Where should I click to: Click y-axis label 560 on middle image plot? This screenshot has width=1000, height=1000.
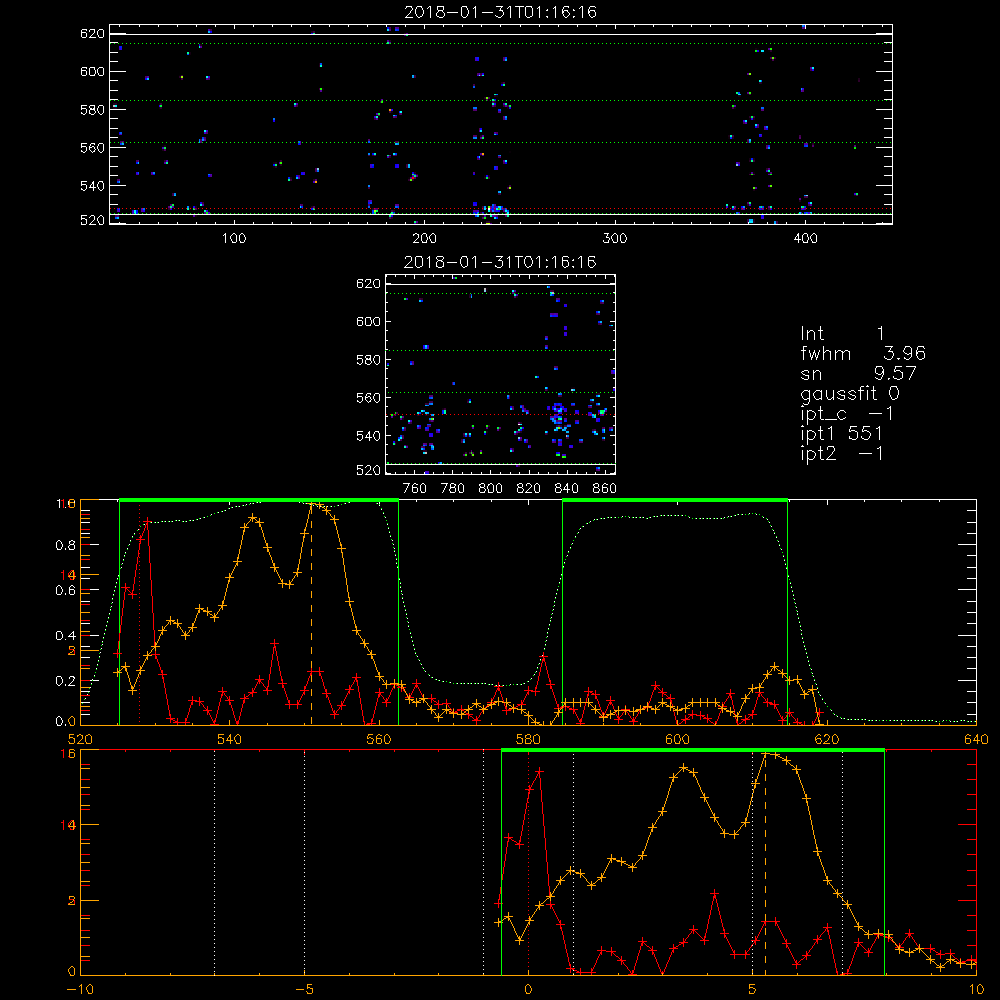369,398
